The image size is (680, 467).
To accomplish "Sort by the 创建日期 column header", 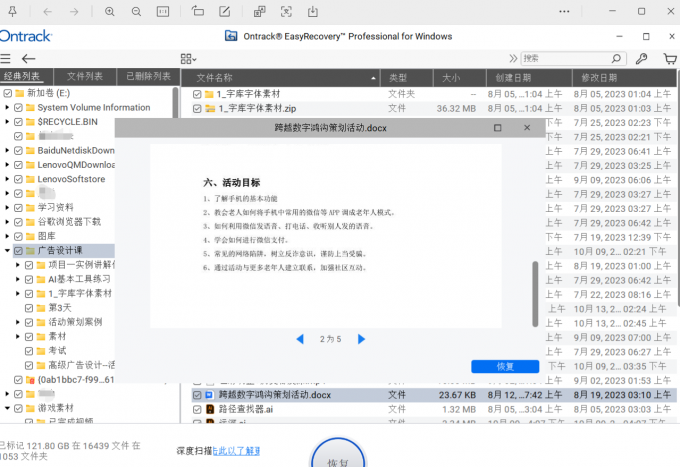I will [x=529, y=78].
